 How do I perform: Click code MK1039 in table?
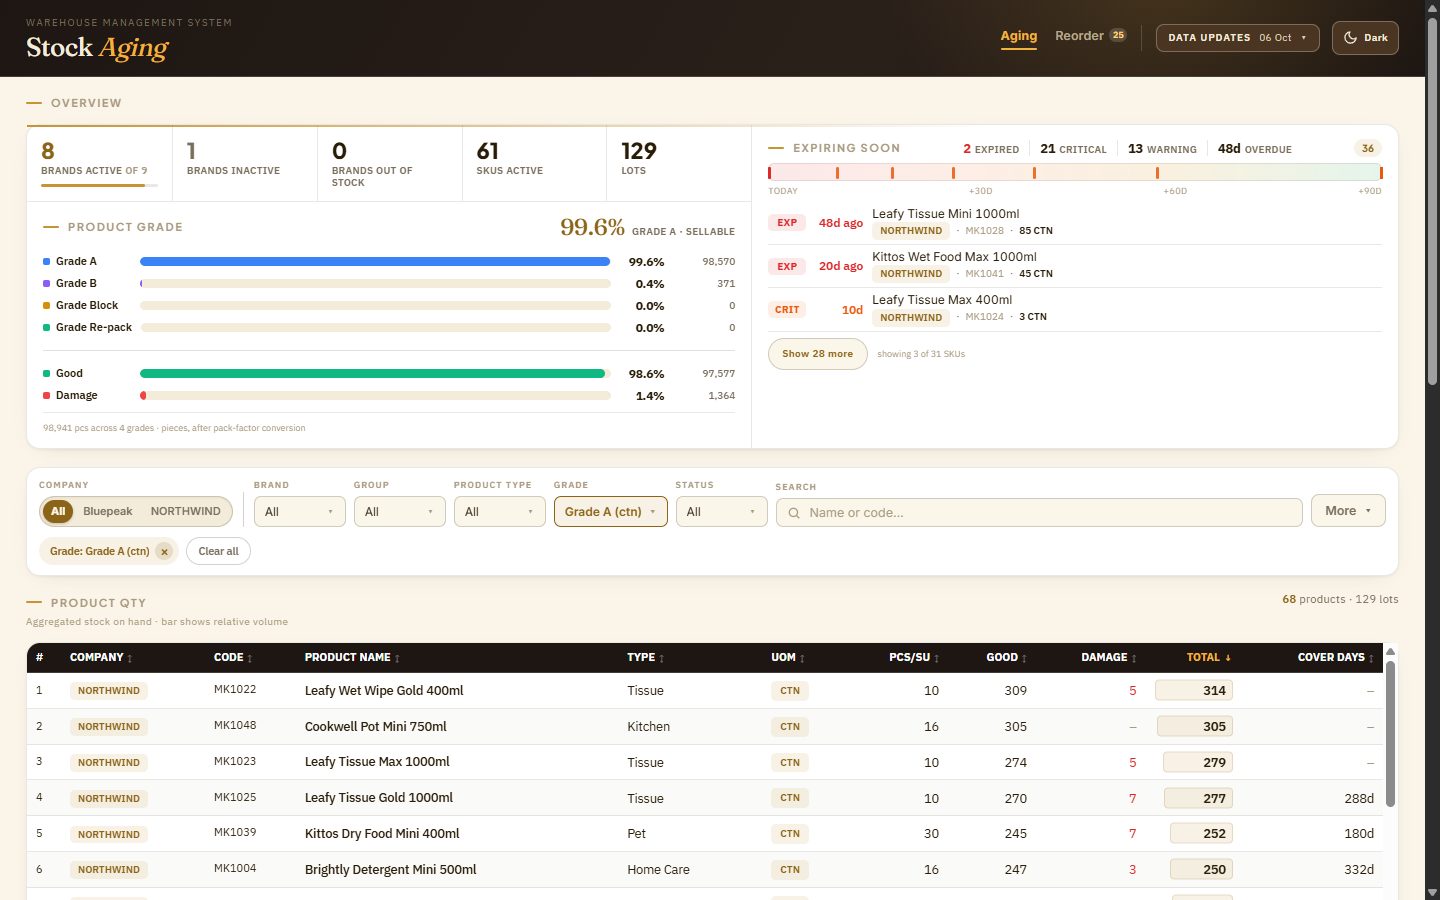pyautogui.click(x=235, y=833)
